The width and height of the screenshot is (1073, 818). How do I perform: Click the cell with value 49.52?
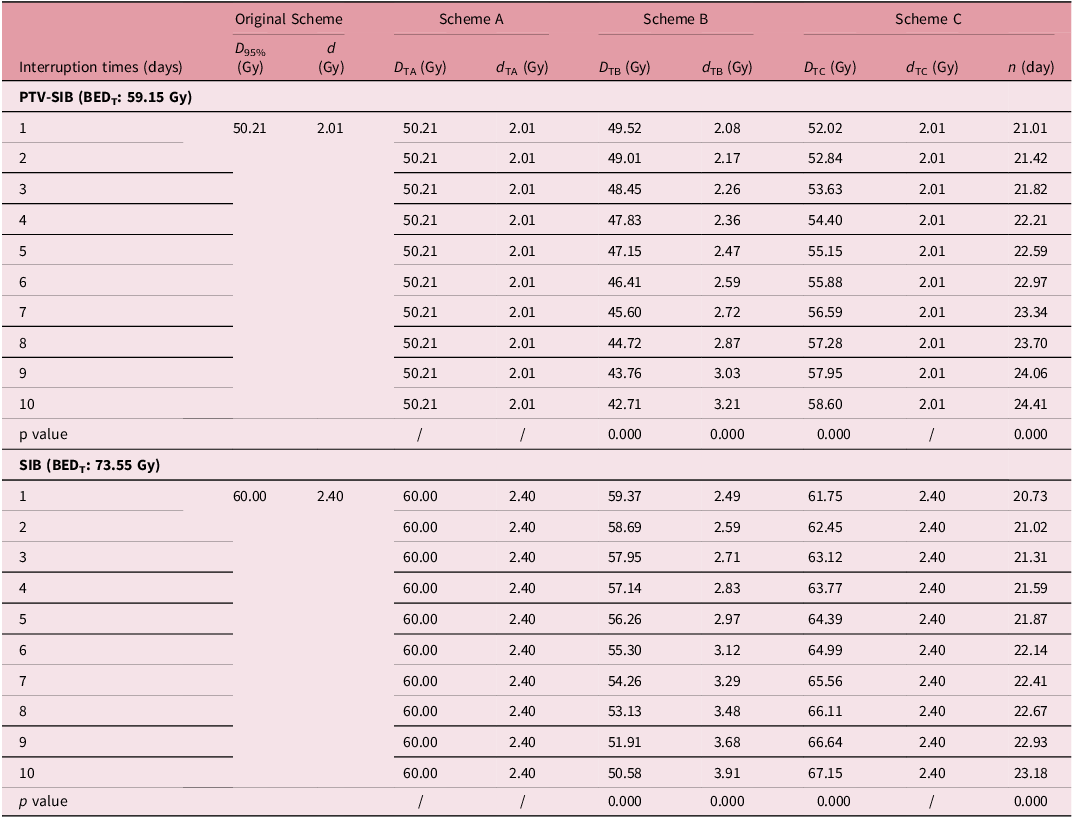[x=624, y=128]
